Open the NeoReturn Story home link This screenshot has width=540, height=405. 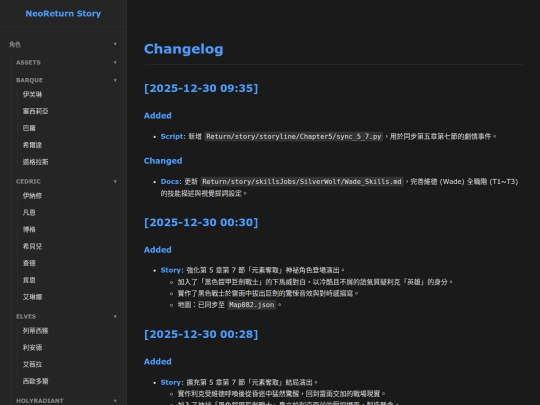tap(63, 13)
